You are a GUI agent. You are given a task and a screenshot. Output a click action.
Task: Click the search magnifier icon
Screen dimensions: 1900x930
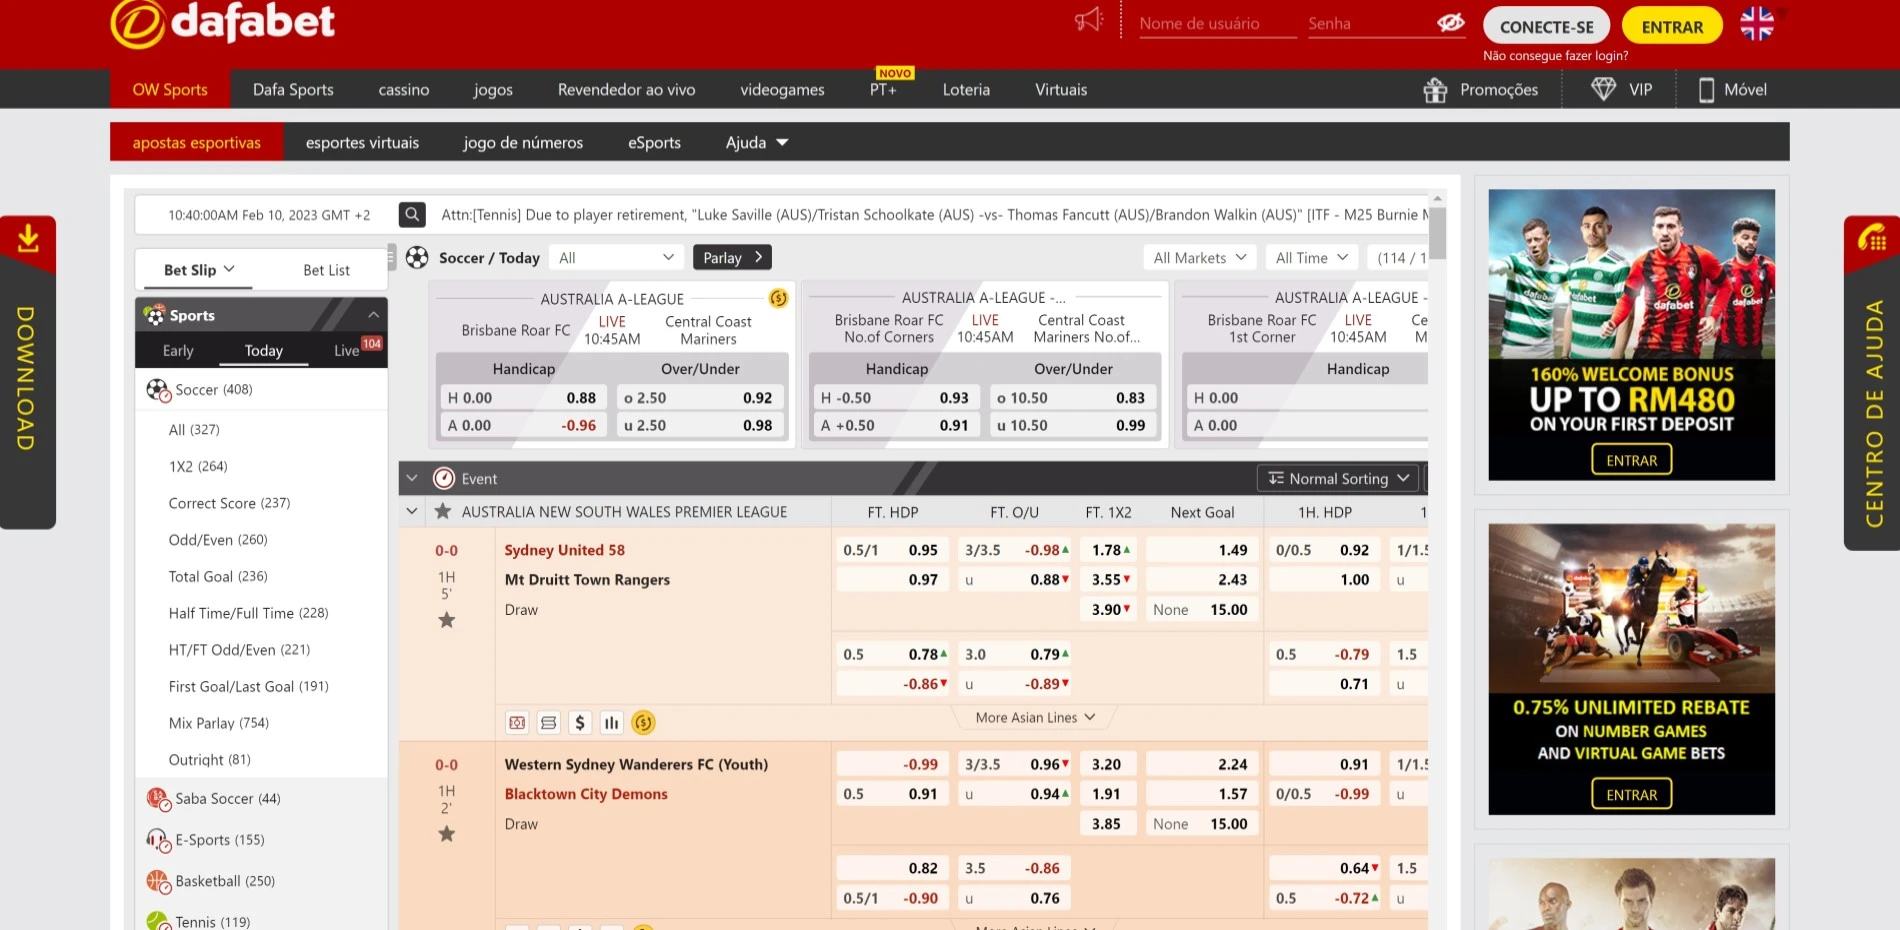click(412, 214)
